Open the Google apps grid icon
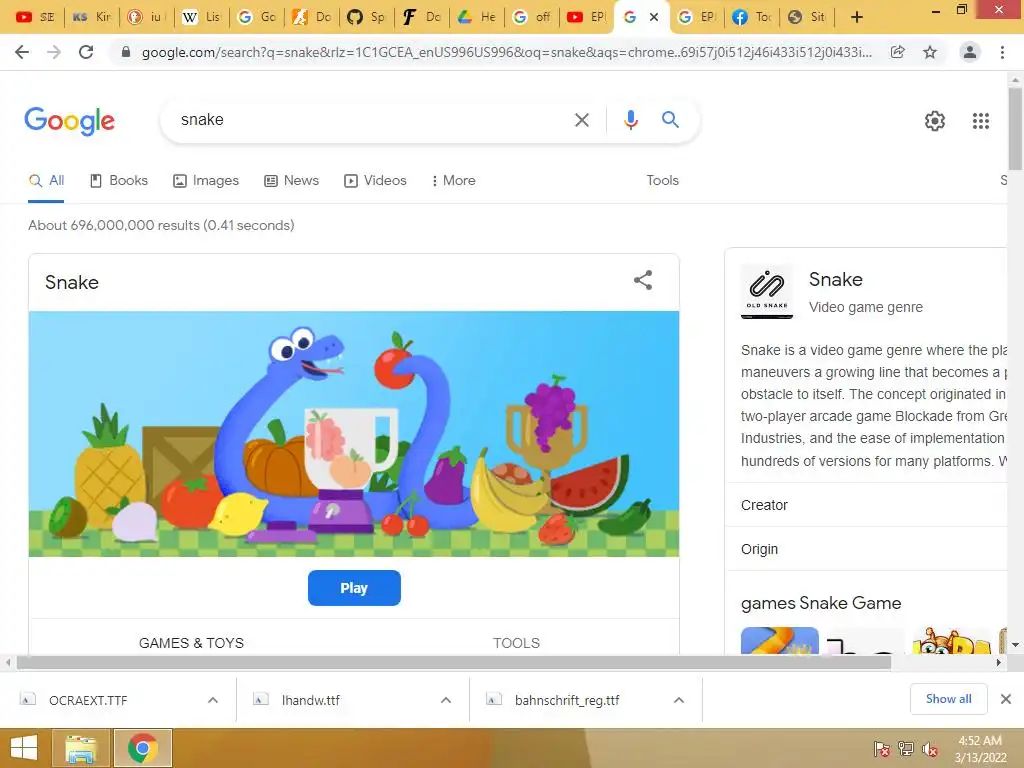 (x=980, y=121)
